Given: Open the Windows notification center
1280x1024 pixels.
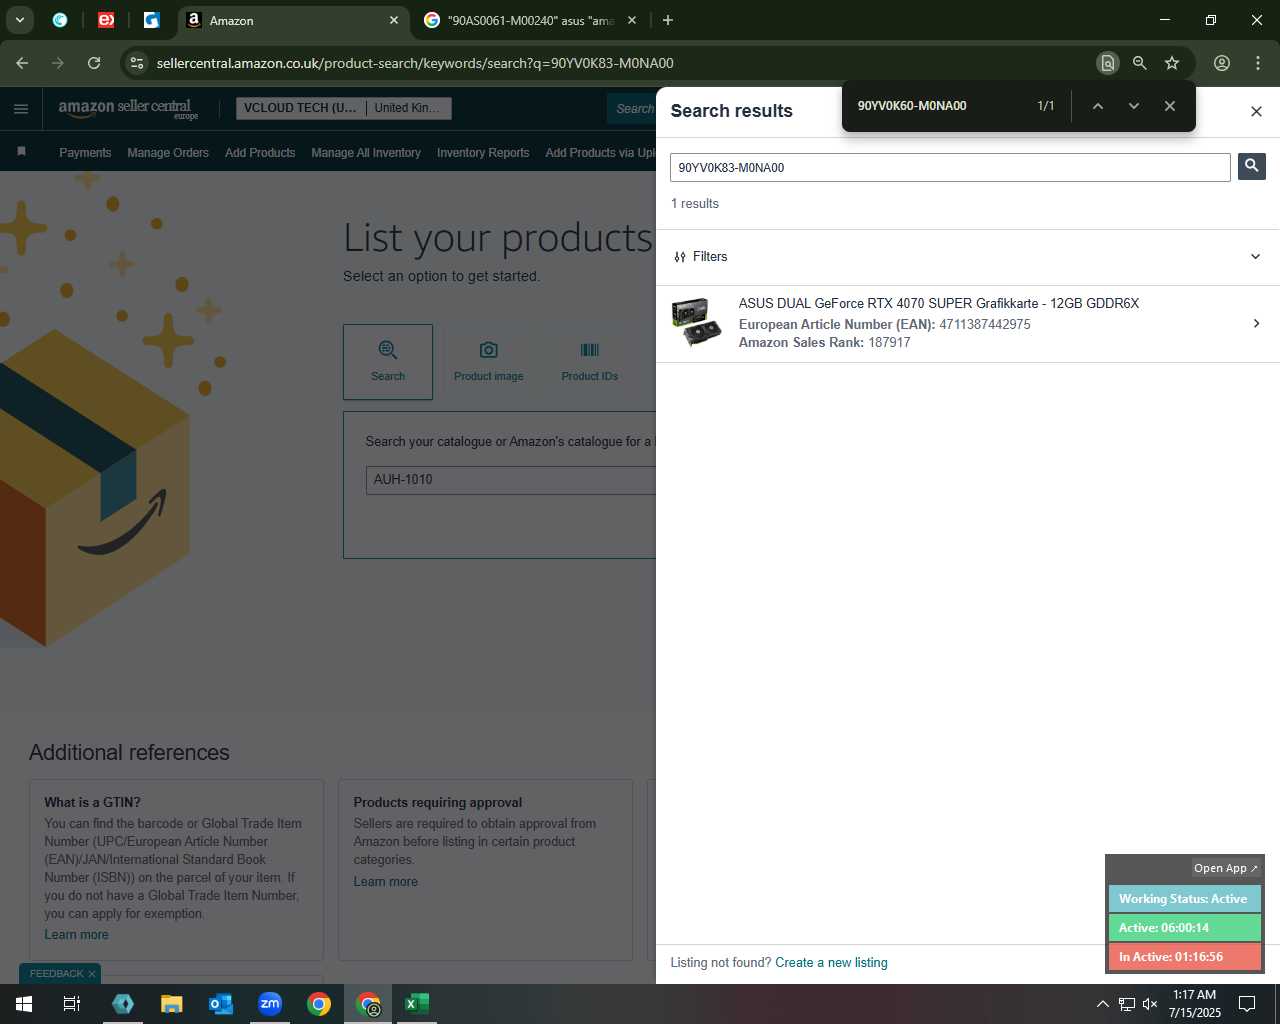Looking at the screenshot, I should (x=1247, y=1004).
